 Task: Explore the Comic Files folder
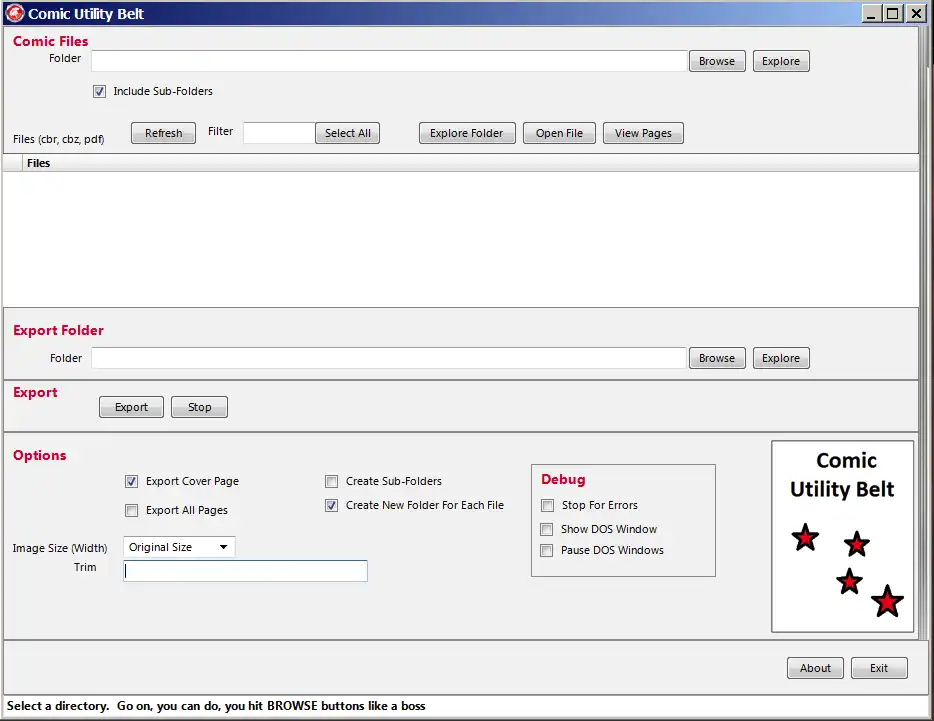[x=781, y=61]
